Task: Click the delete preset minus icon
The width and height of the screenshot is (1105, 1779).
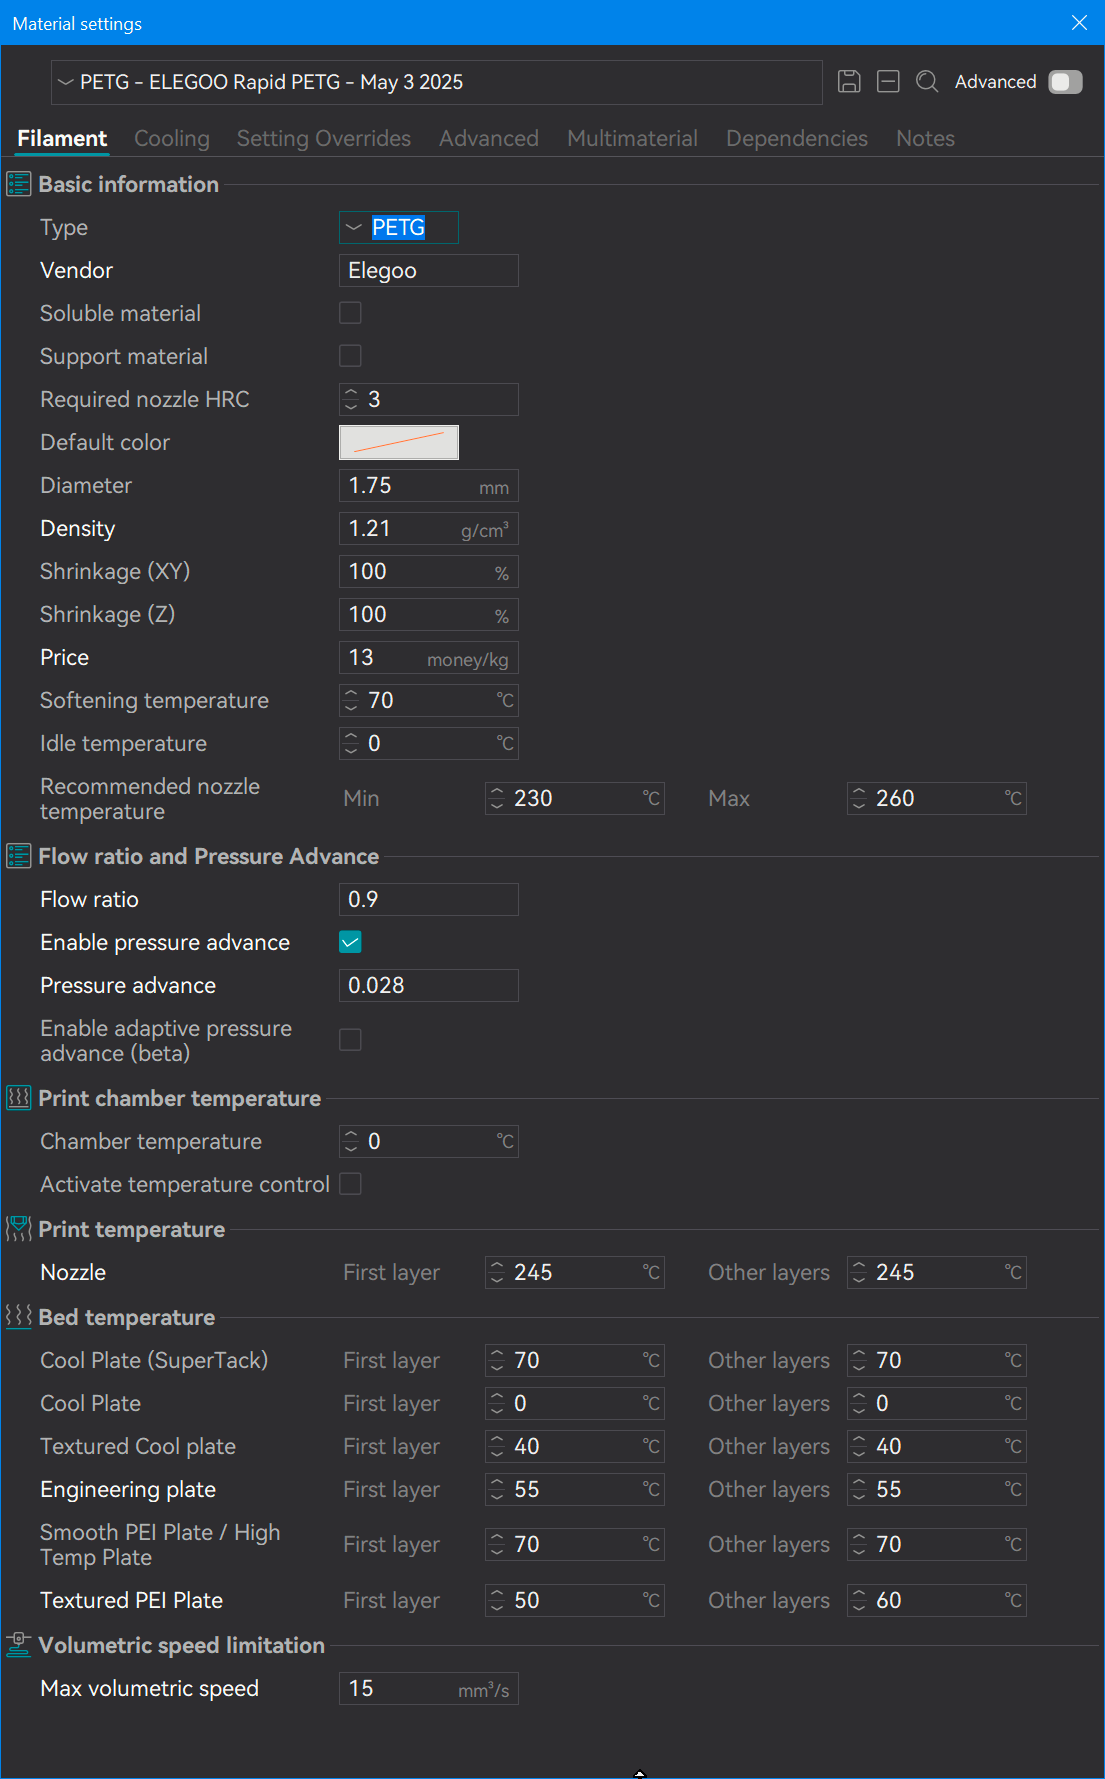Action: coord(888,82)
